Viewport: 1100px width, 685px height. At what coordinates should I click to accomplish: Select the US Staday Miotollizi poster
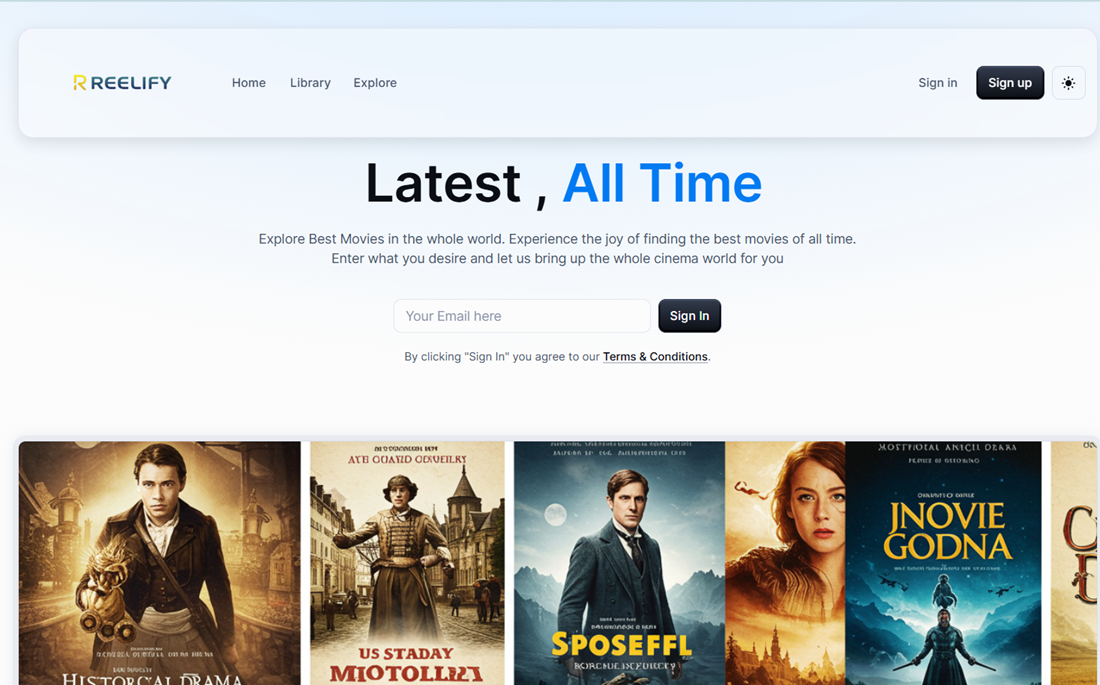[406, 563]
